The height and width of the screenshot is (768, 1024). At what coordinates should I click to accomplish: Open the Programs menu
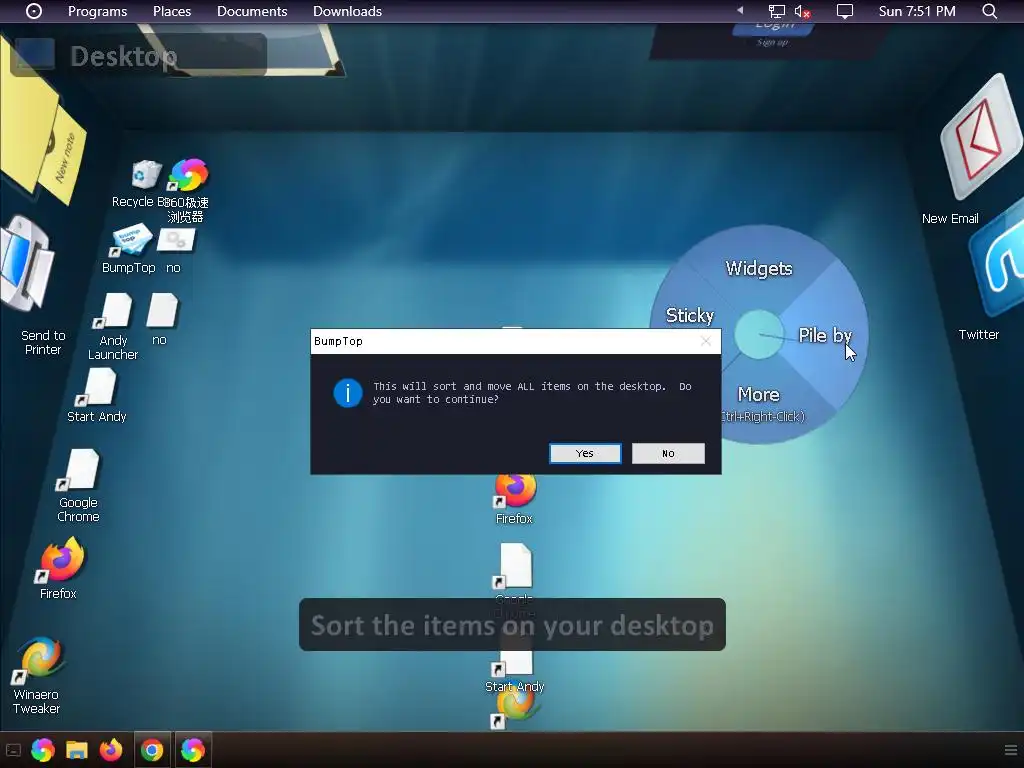pos(97,11)
